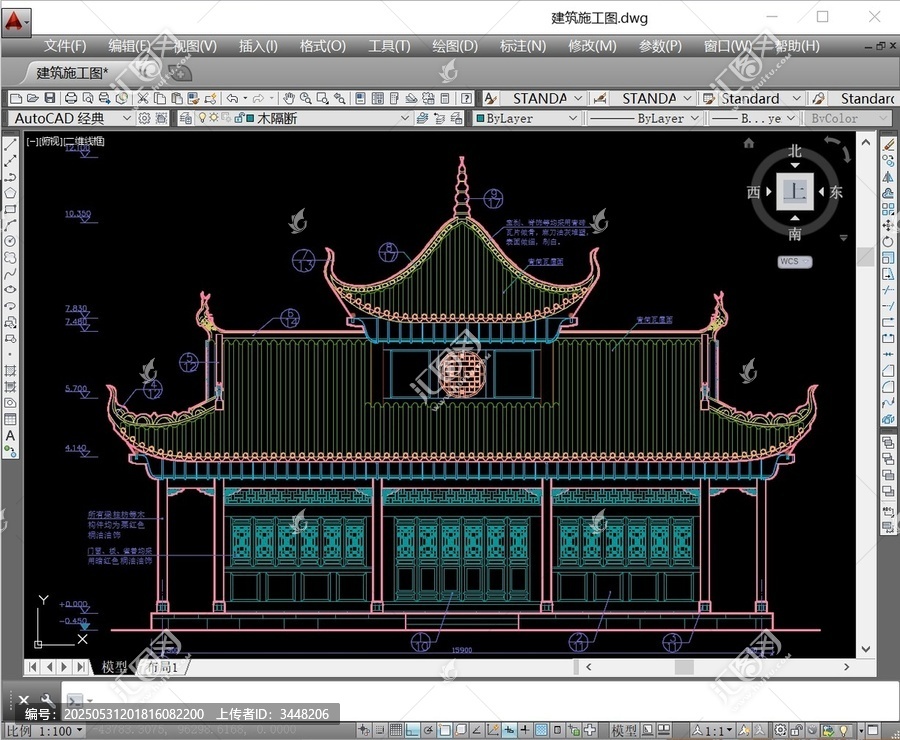Click the ByLayer color swatch square
The width and height of the screenshot is (900, 740).
click(480, 118)
